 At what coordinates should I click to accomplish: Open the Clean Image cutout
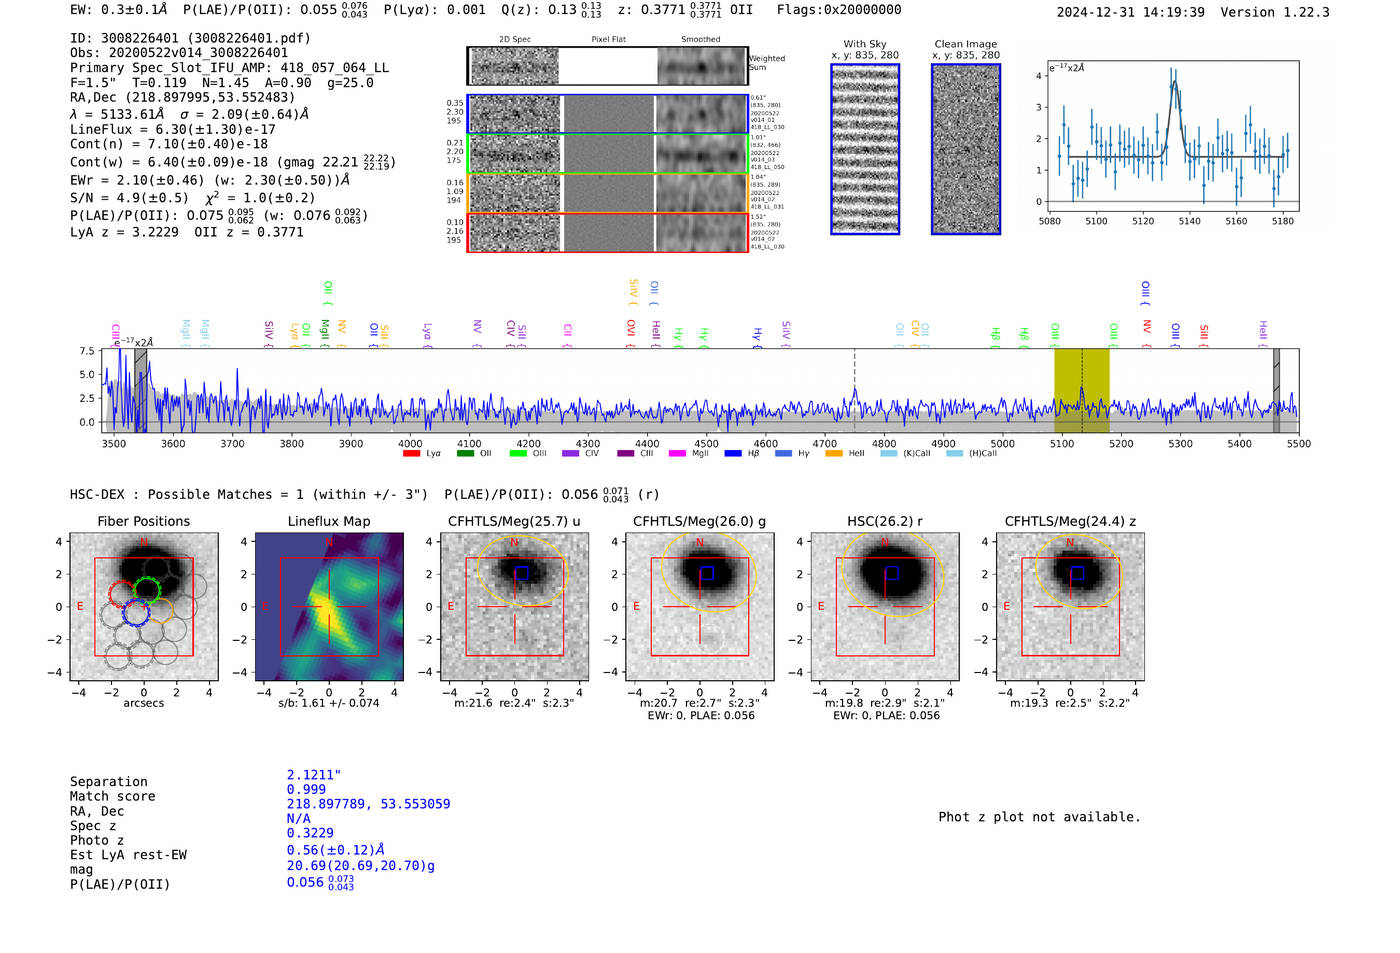pos(966,149)
